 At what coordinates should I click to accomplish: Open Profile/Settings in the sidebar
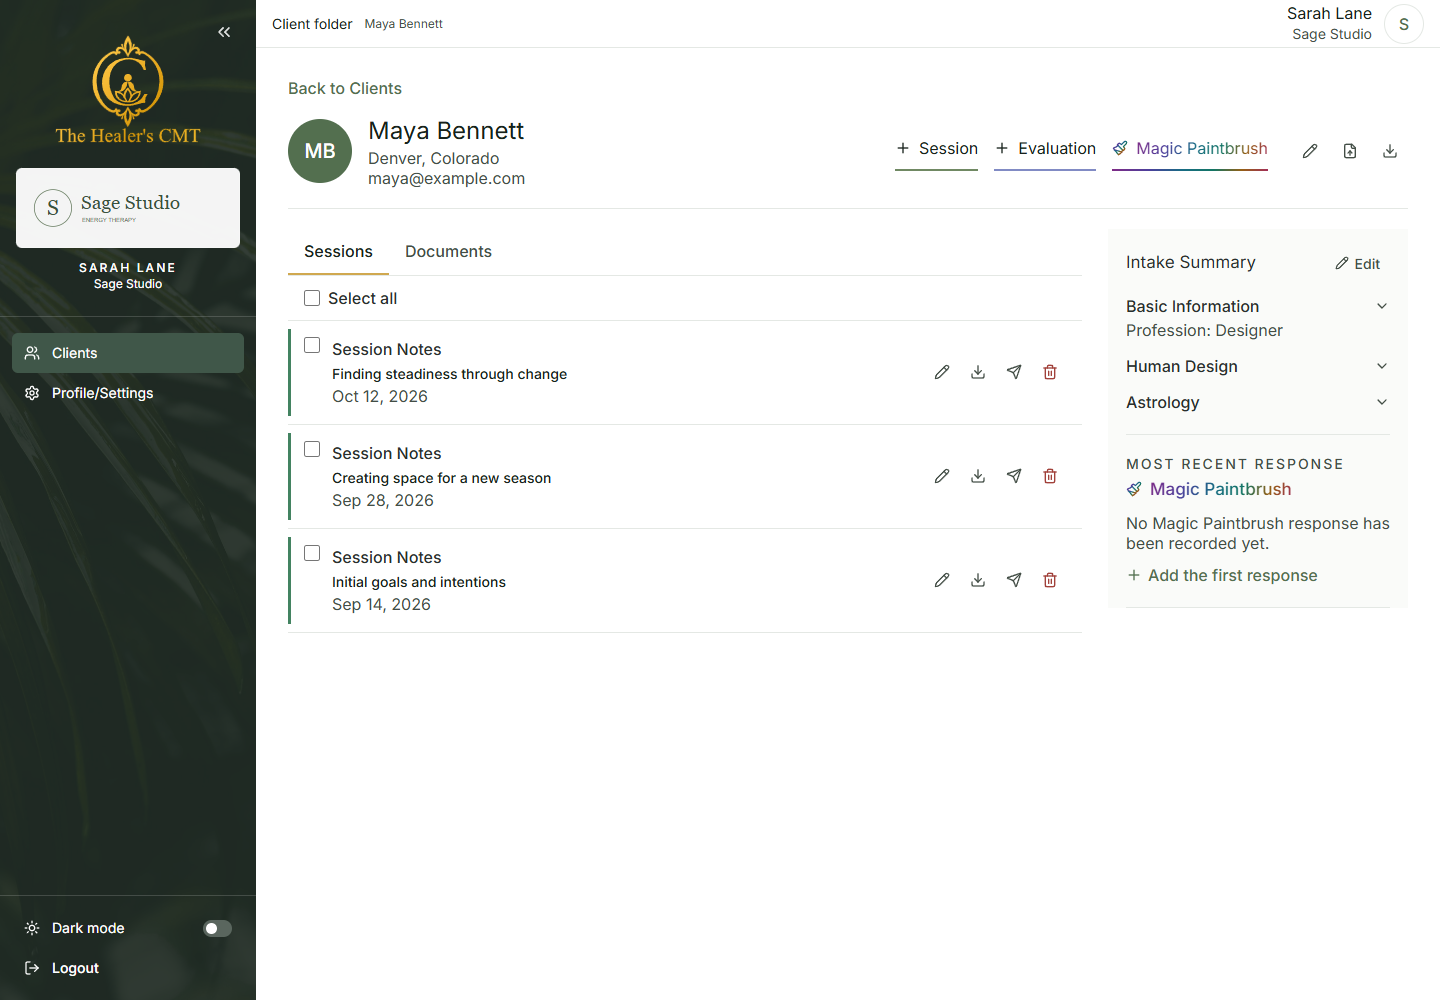[x=128, y=393]
